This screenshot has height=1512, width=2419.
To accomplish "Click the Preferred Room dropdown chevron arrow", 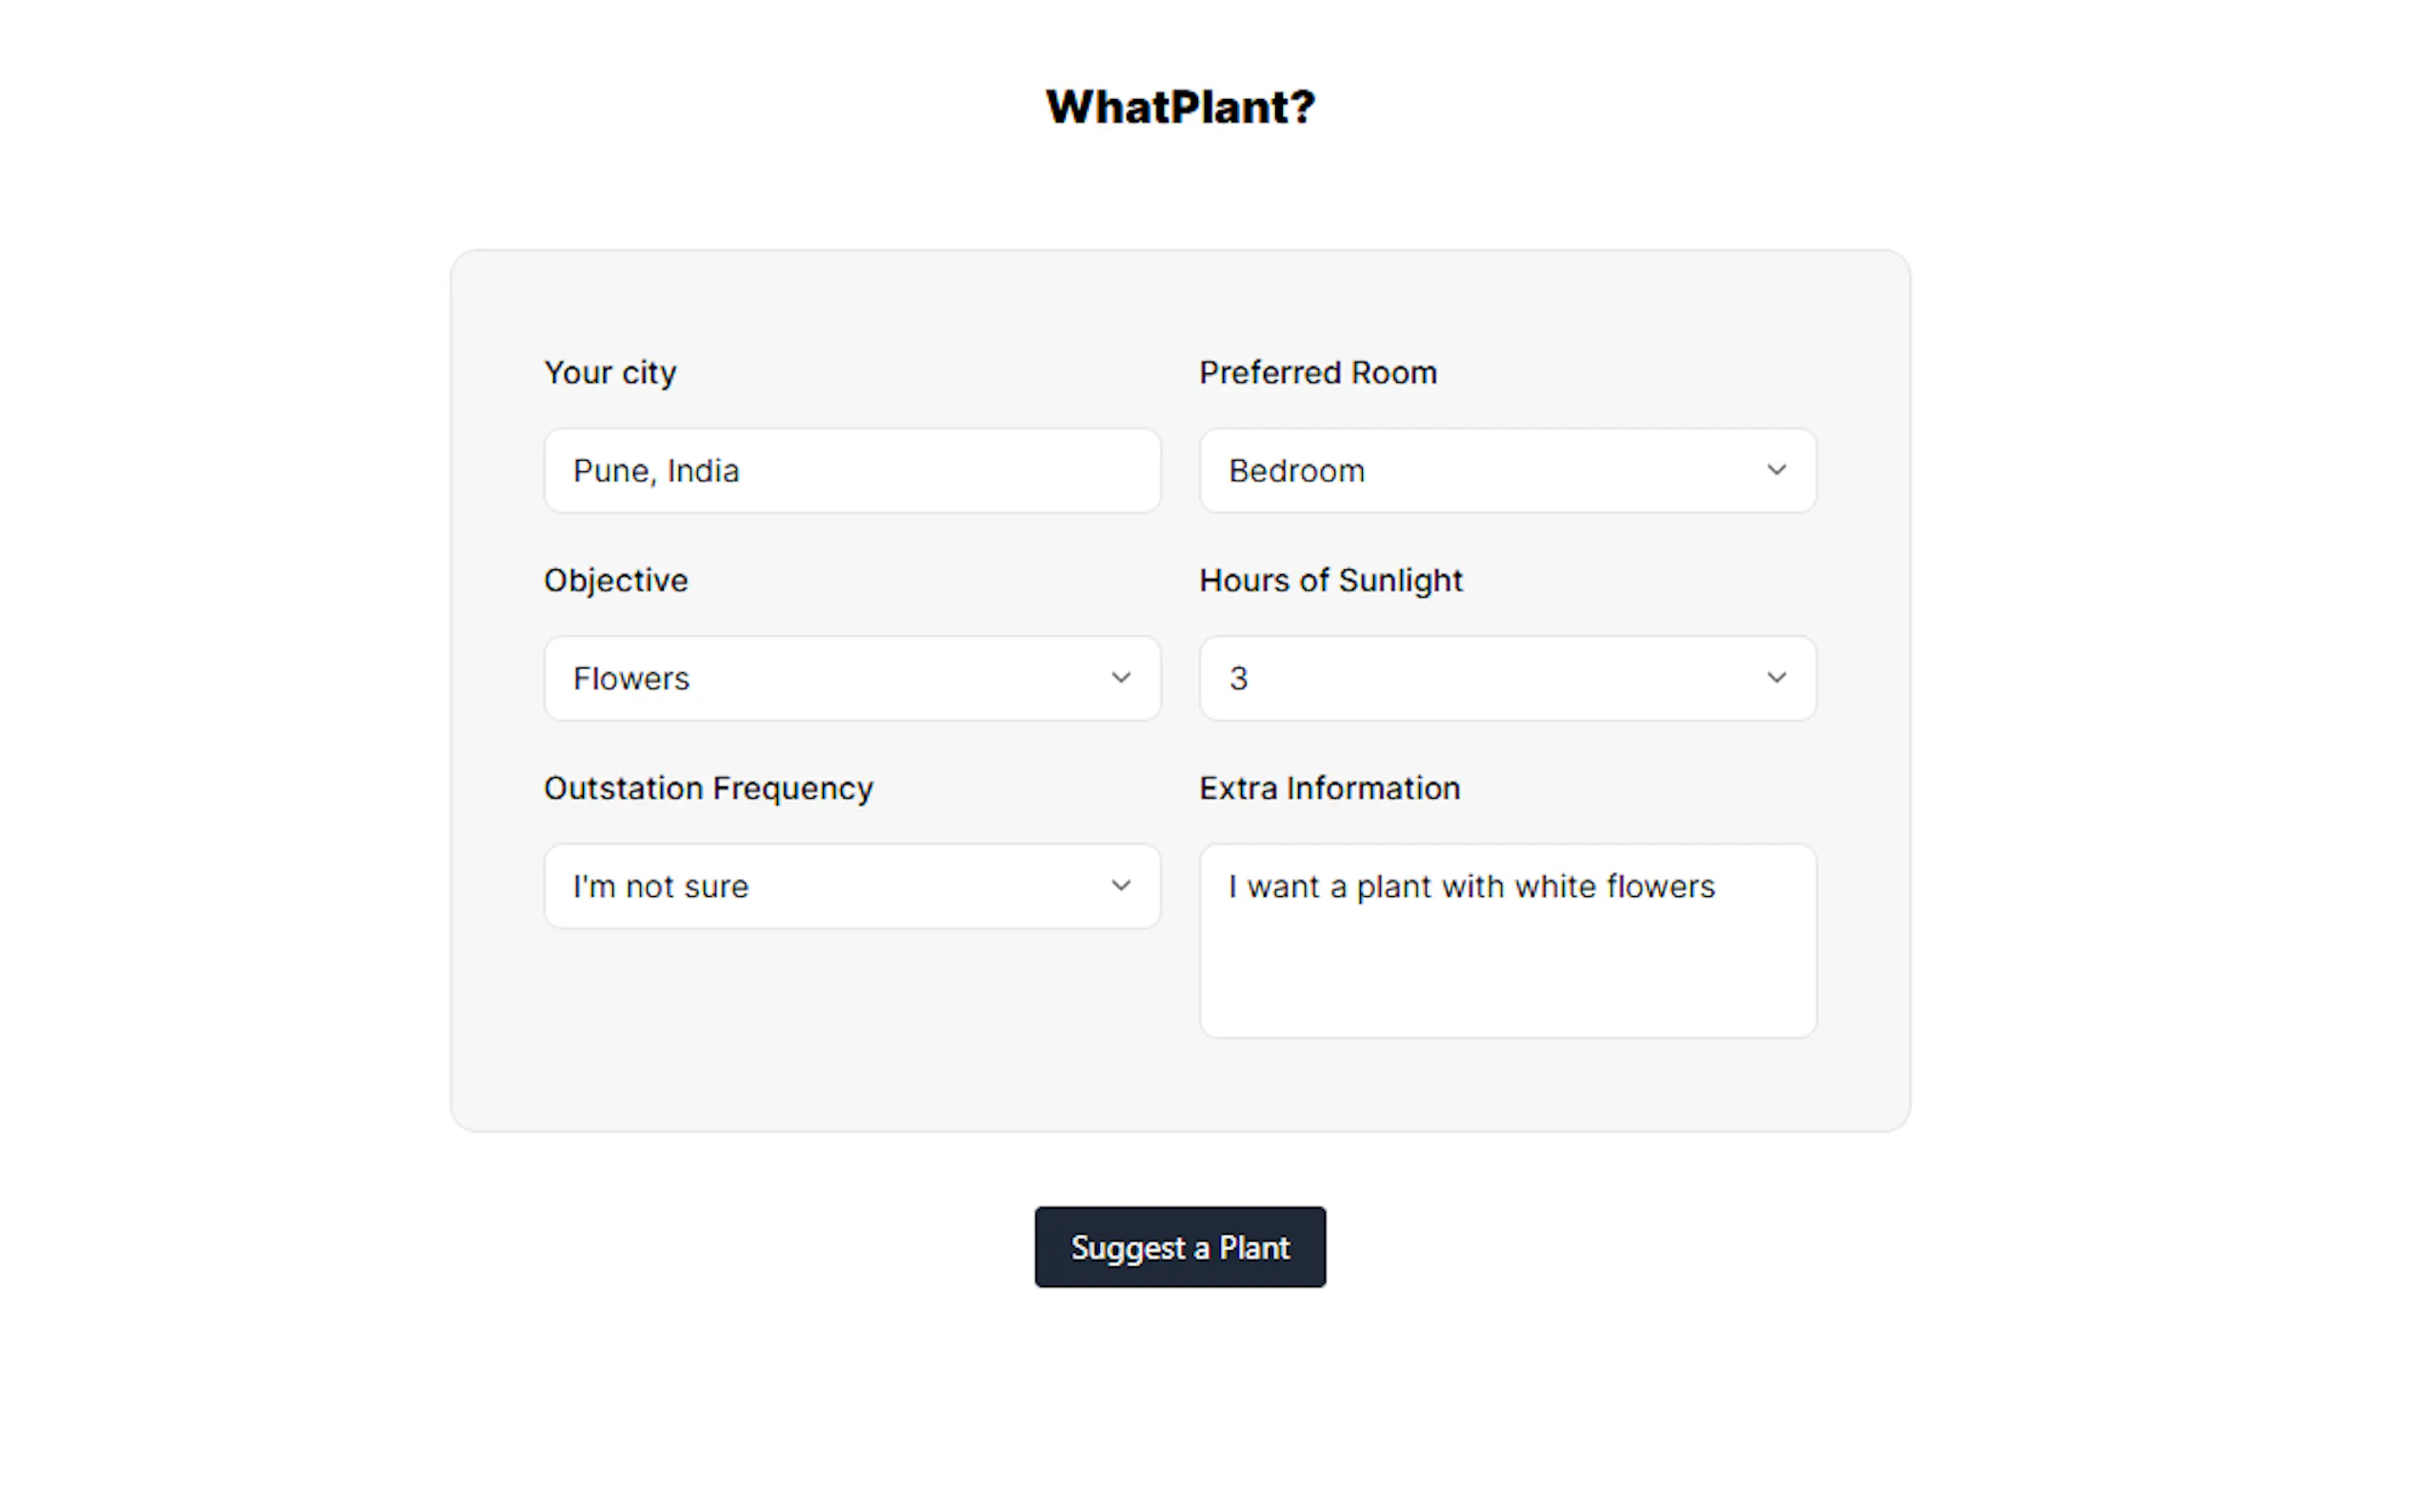I will coord(1775,470).
